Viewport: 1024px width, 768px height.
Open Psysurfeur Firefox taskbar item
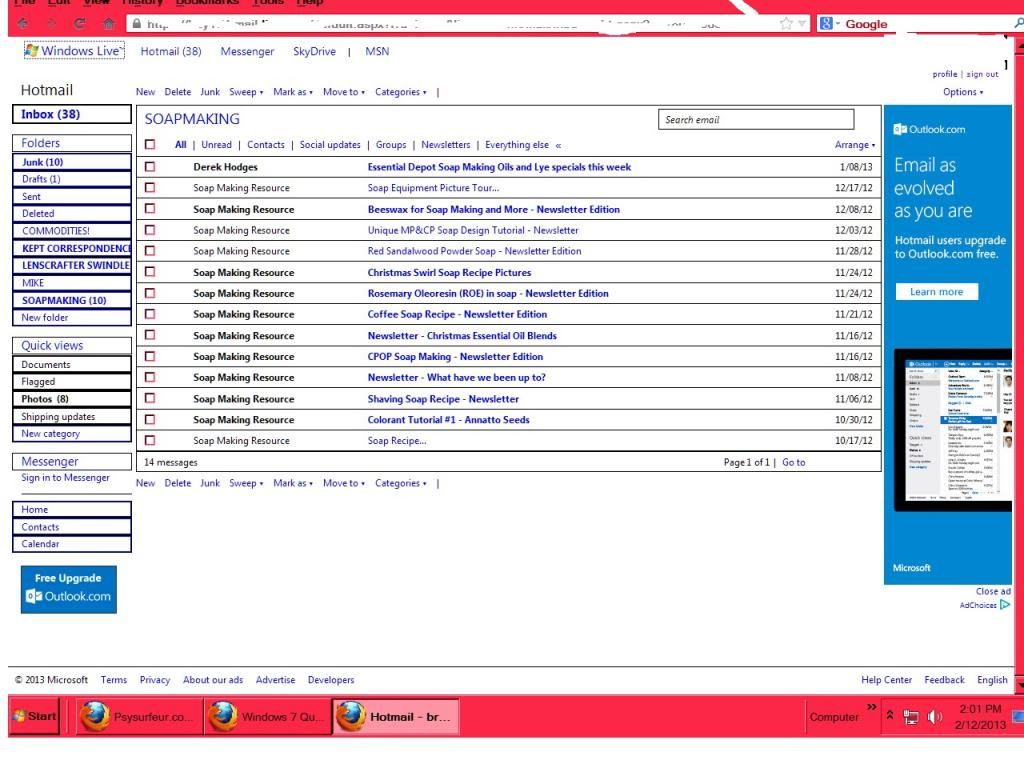139,716
